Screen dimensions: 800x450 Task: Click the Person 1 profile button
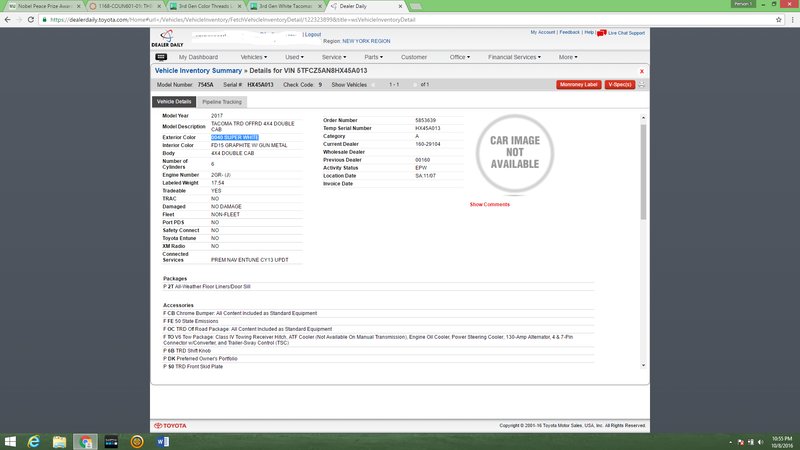[742, 4]
